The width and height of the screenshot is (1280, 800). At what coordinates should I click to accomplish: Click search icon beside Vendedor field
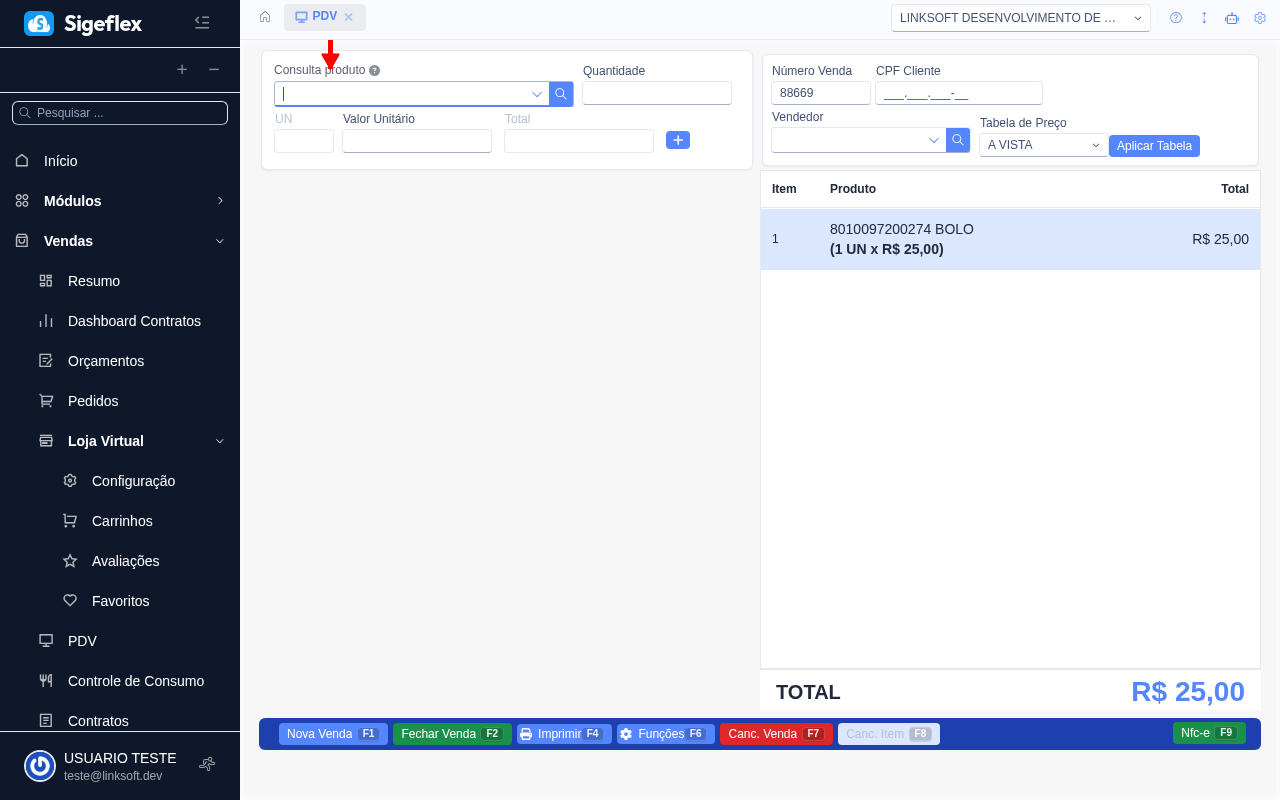[958, 140]
